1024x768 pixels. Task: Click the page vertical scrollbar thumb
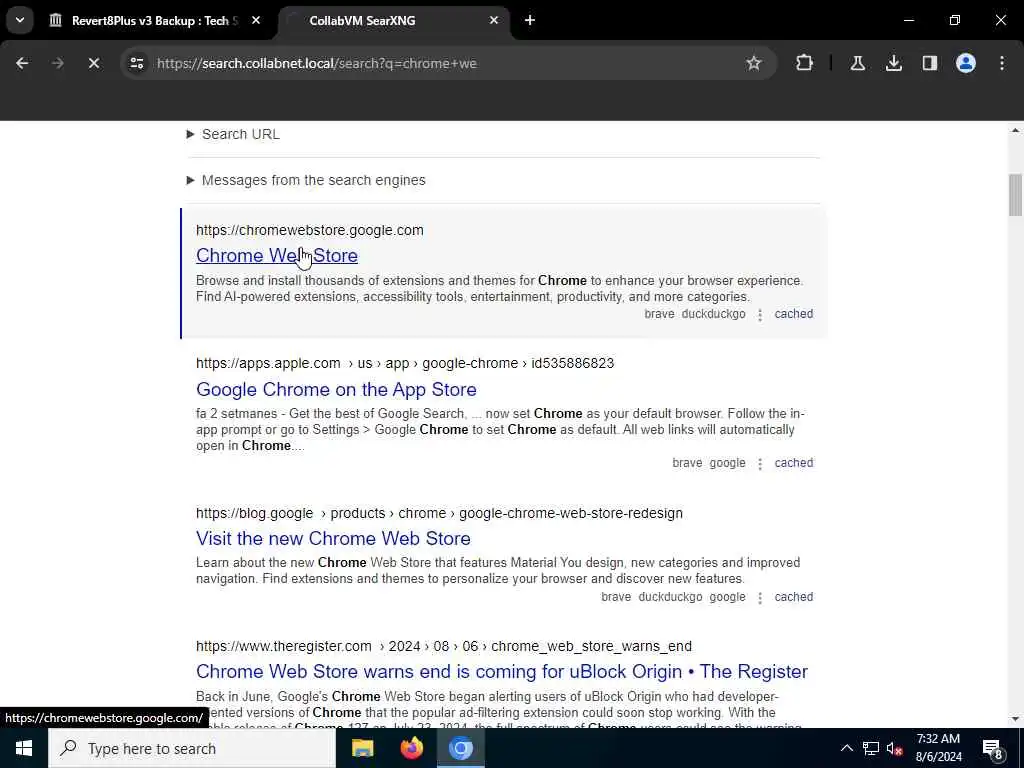pos(1015,195)
